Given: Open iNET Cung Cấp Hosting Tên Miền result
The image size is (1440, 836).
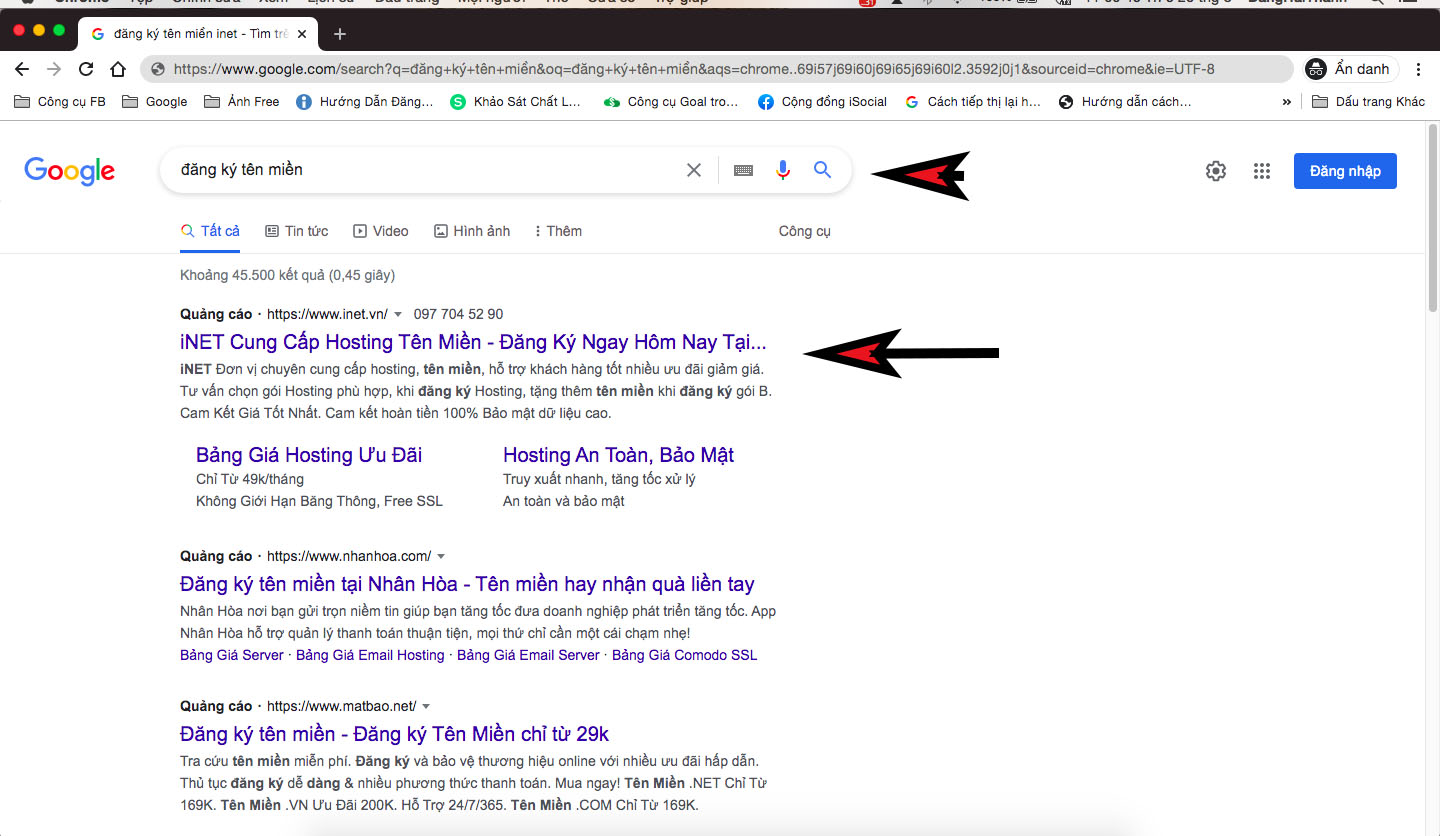Looking at the screenshot, I should click(473, 342).
